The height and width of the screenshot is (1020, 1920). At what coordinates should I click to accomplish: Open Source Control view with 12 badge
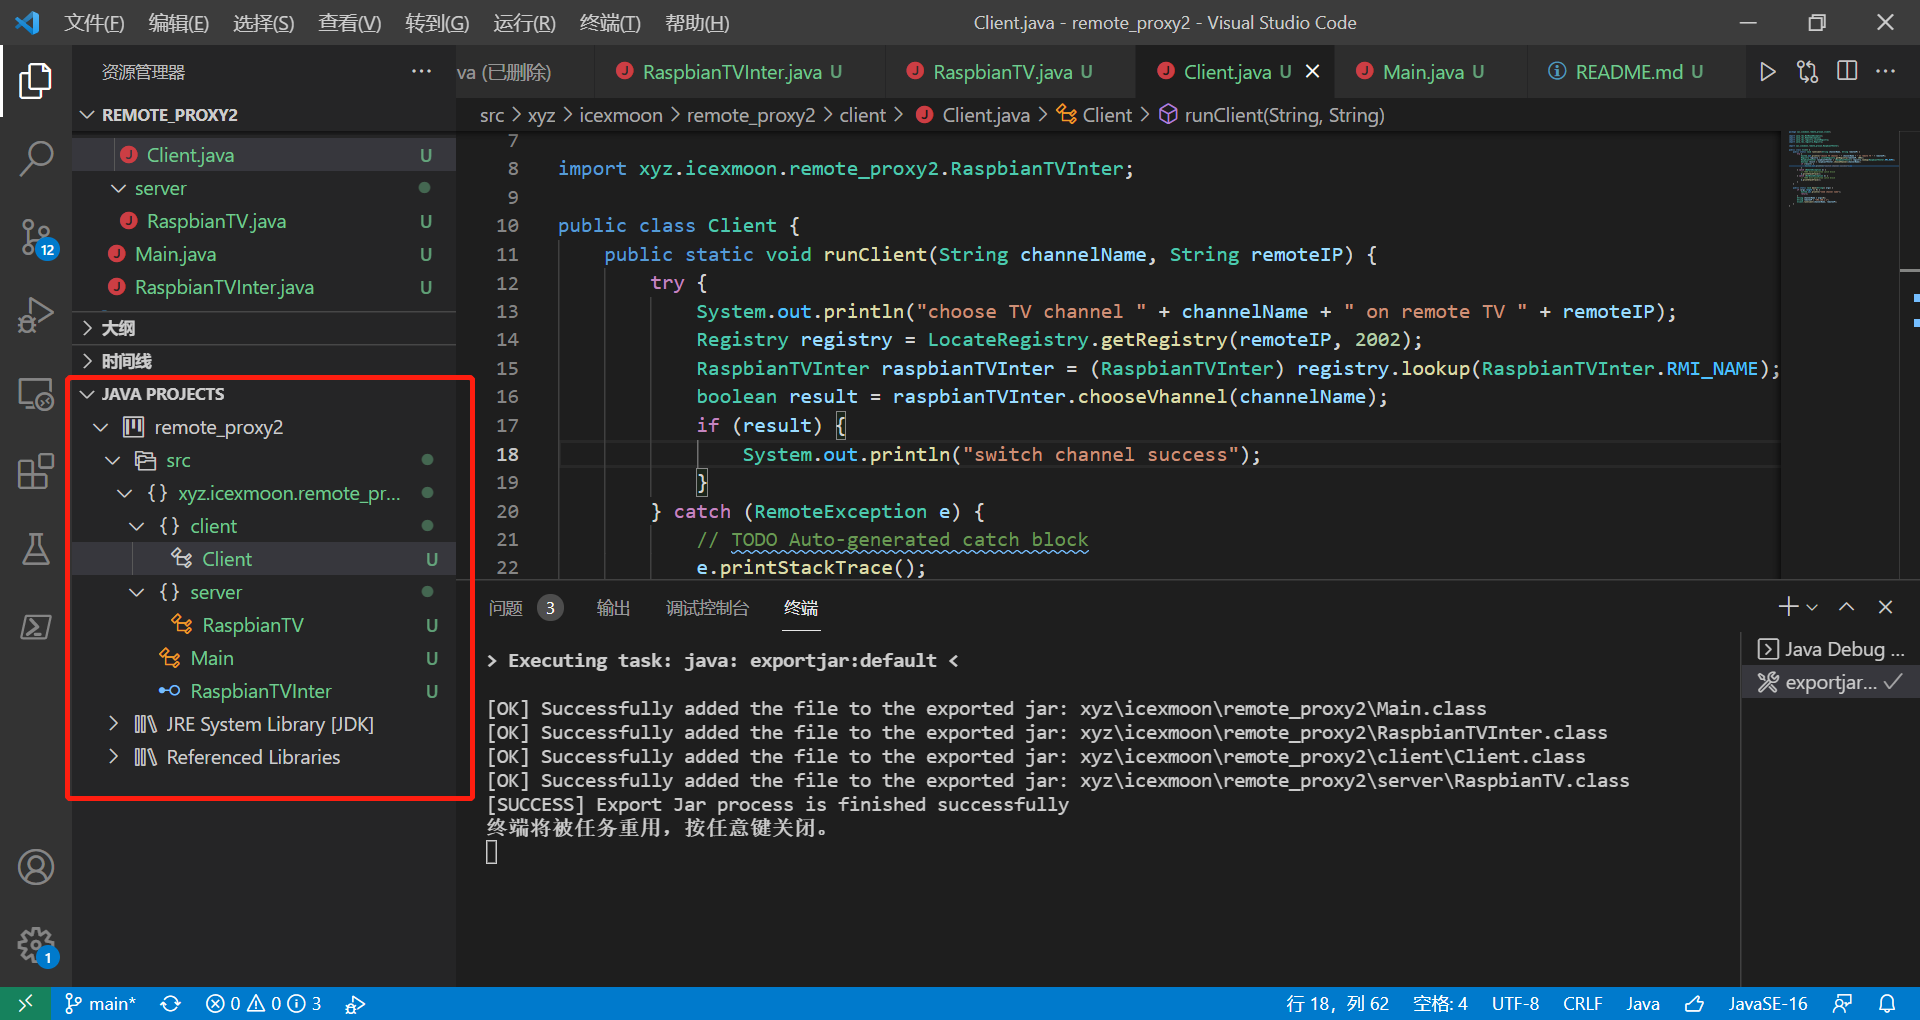click(36, 237)
